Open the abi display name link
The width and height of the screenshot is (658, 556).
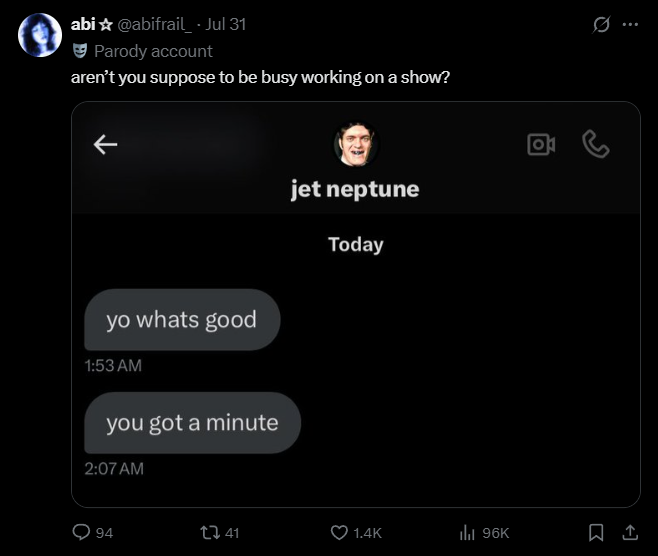pos(83,24)
